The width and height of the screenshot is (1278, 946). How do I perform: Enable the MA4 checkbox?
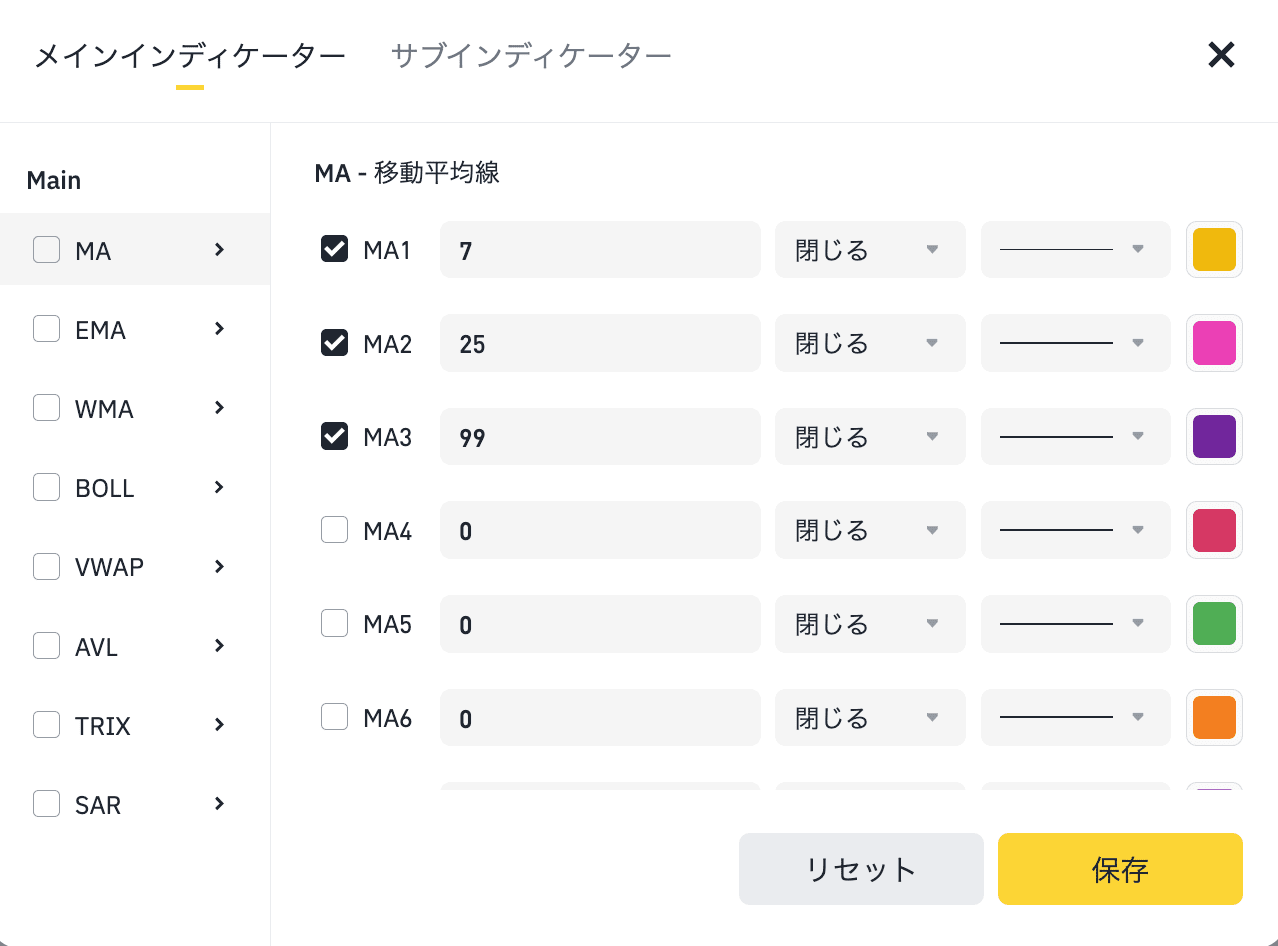click(x=334, y=530)
